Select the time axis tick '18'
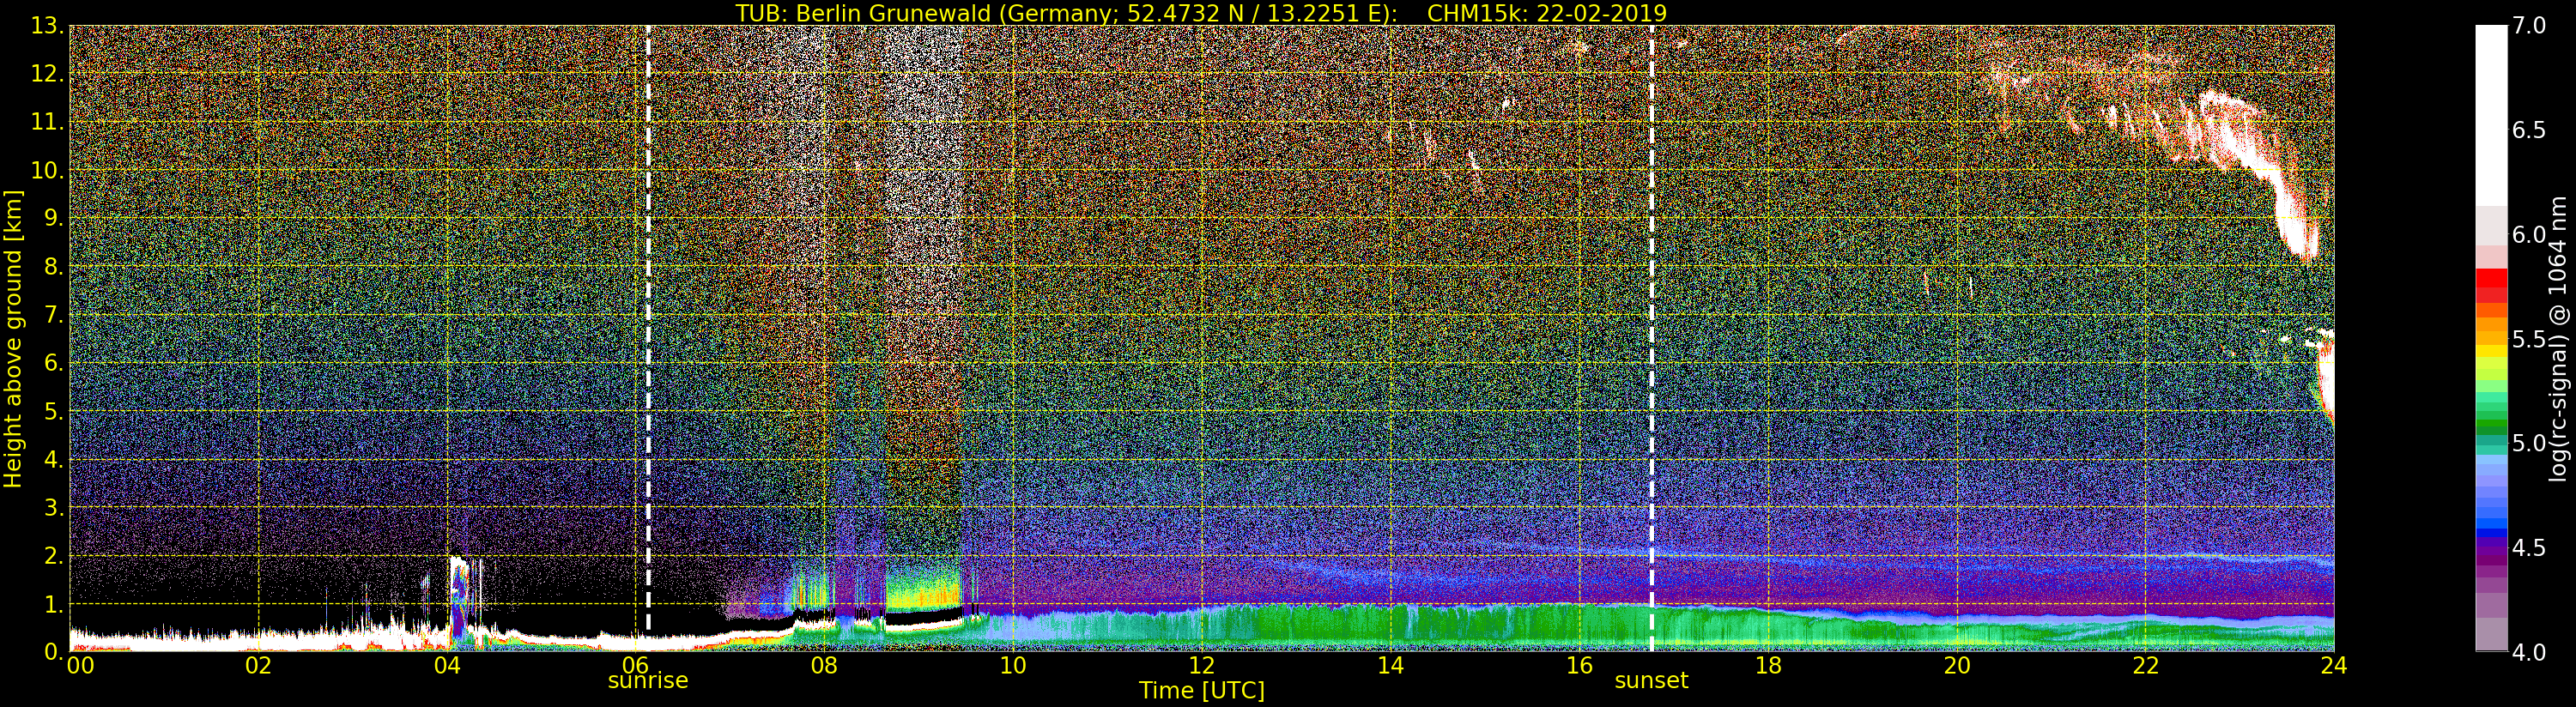 (x=1768, y=665)
